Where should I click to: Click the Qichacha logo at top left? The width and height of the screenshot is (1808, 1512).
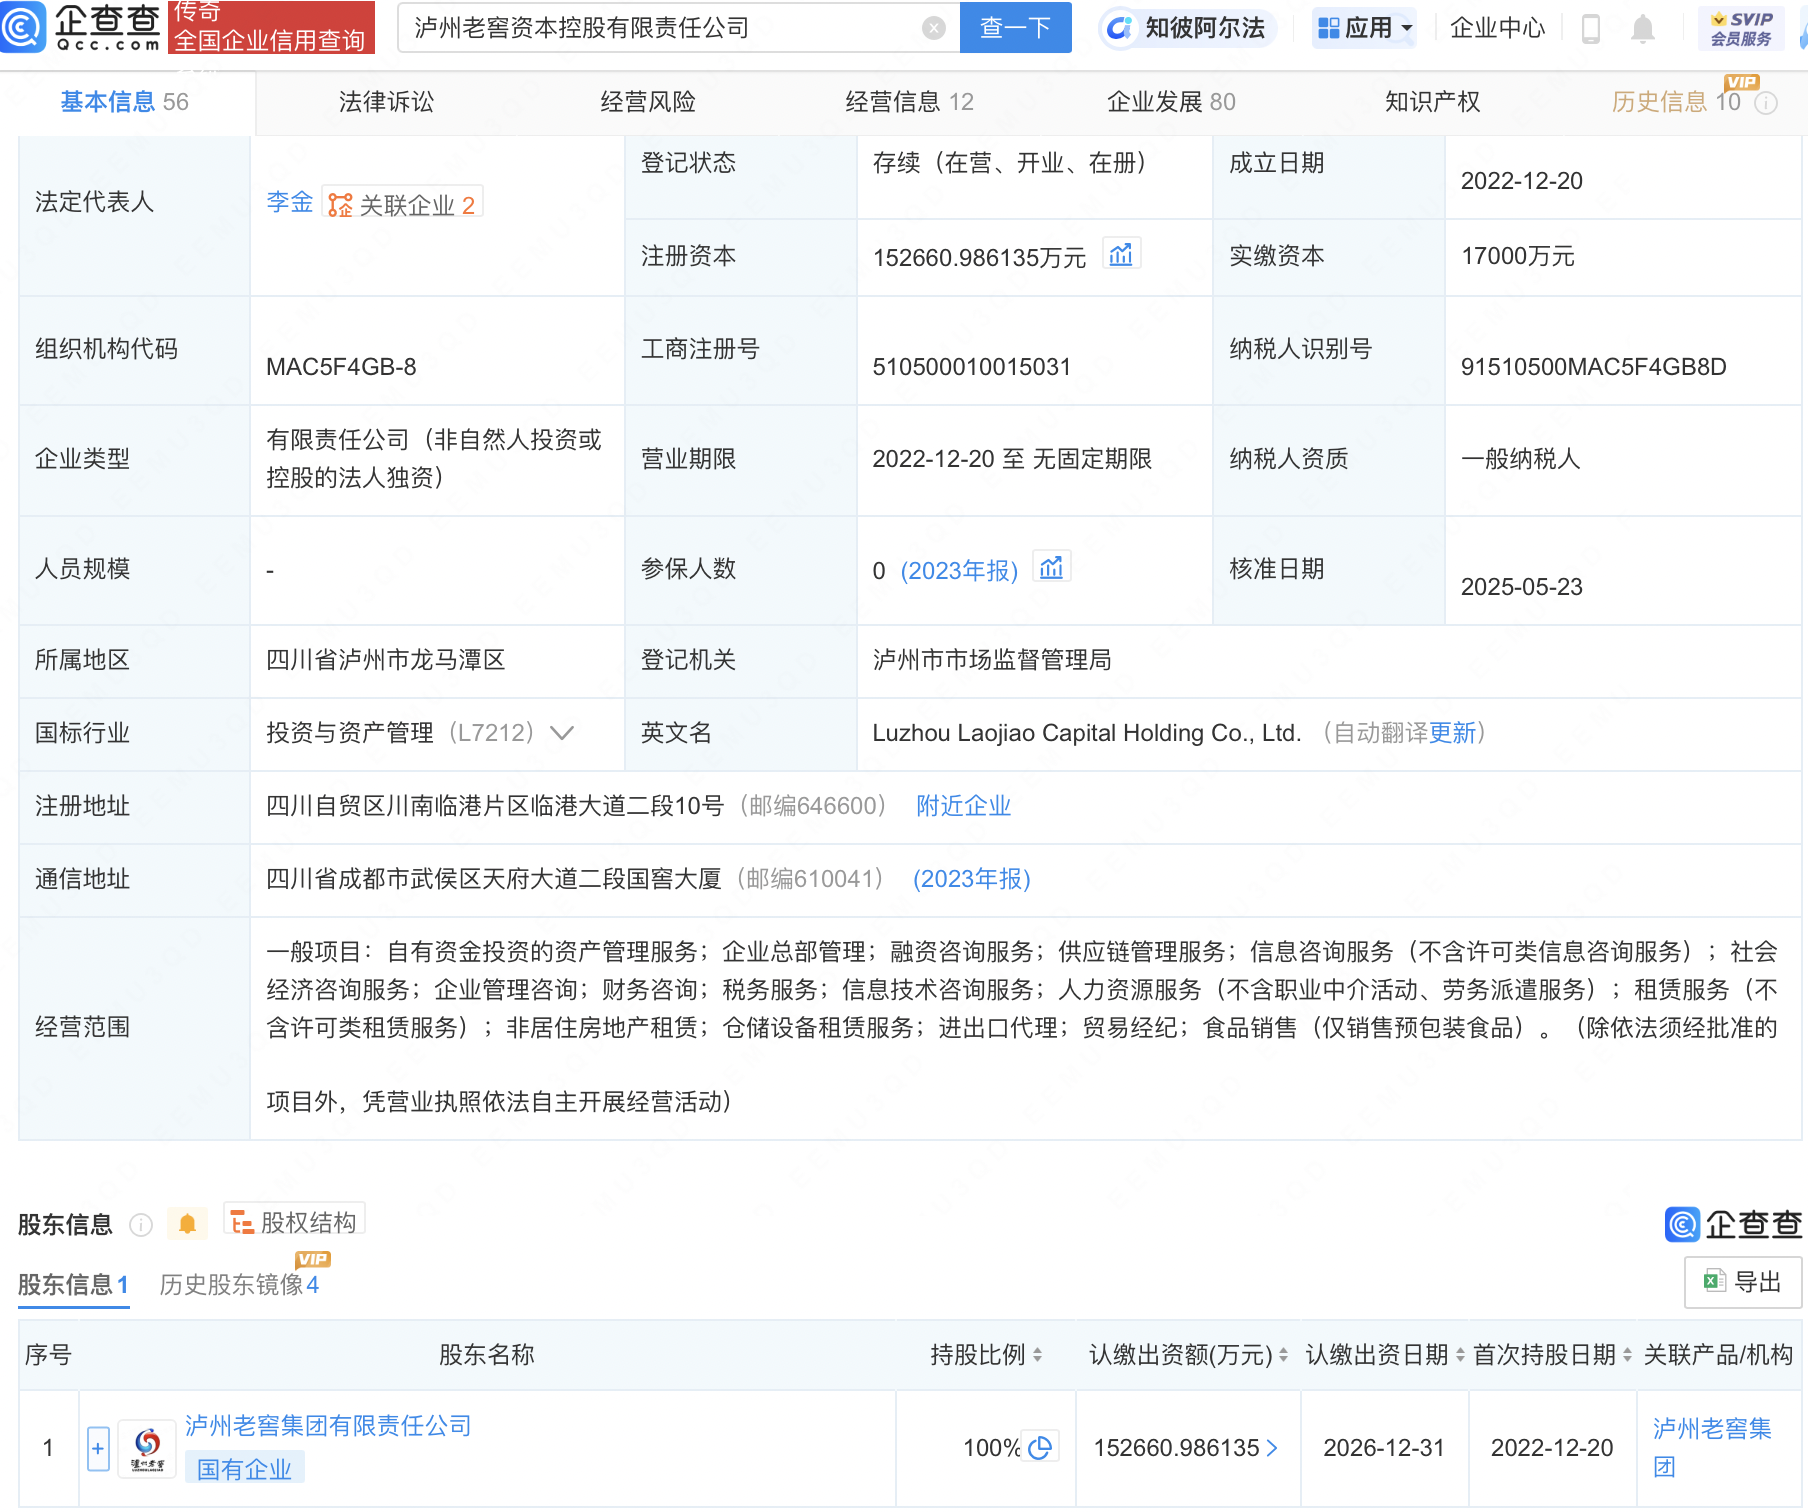point(81,27)
